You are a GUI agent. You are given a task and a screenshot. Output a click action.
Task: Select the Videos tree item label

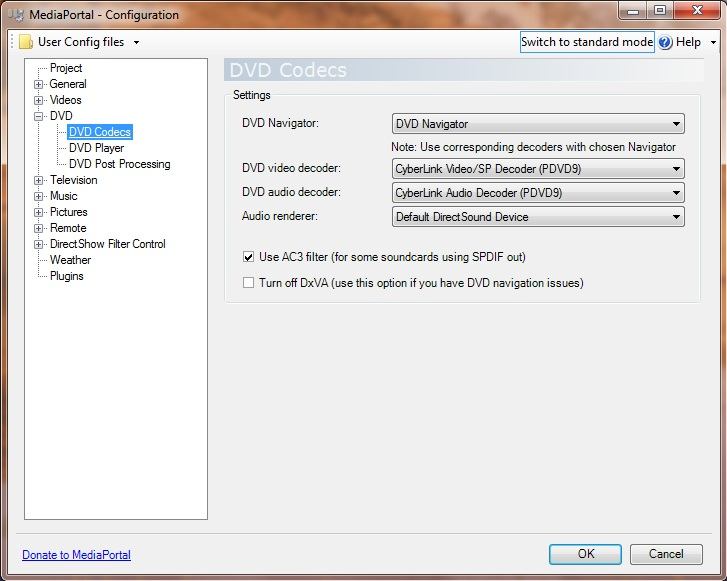[65, 100]
